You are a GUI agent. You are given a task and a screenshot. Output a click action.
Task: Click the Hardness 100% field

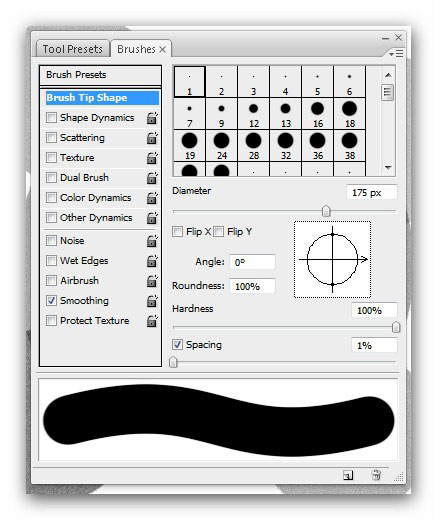point(374,310)
